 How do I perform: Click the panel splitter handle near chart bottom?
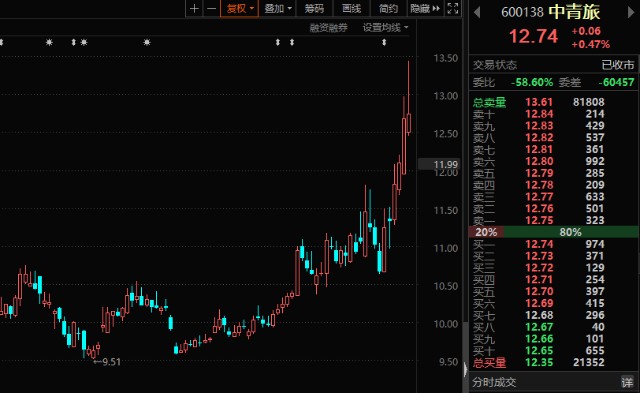[465, 370]
